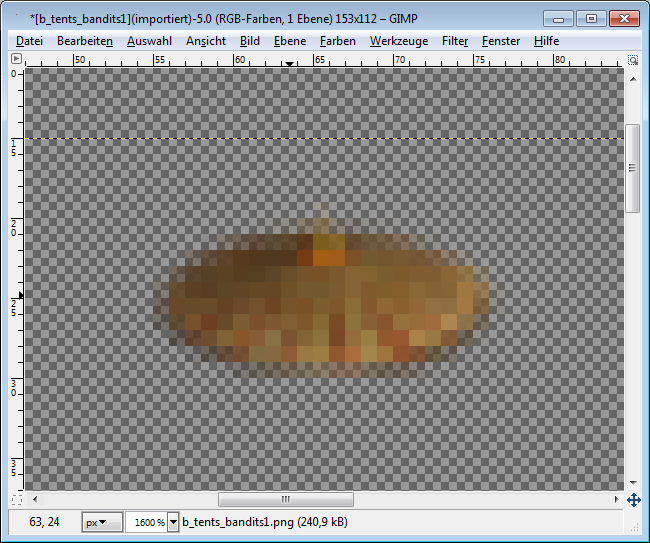
Task: Open the Hilfe menu
Action: (x=546, y=41)
